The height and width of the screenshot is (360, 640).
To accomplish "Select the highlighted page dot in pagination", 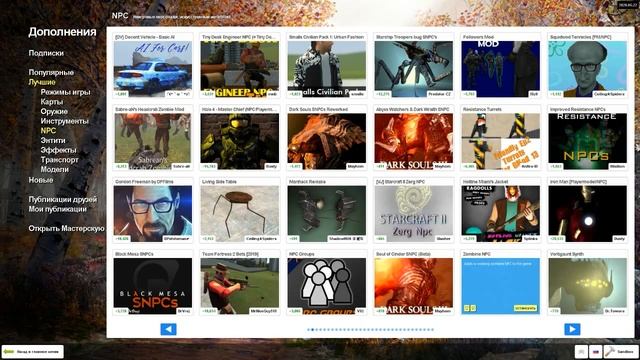I will (313, 329).
